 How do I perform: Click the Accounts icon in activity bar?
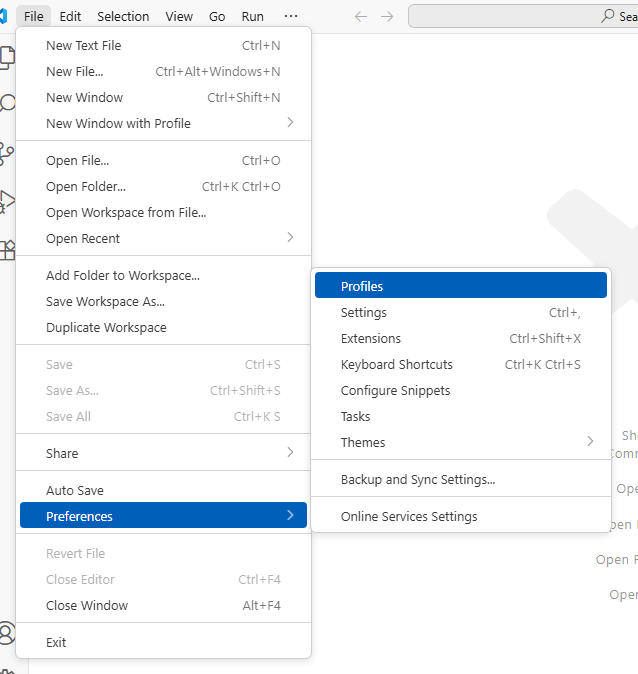point(7,633)
